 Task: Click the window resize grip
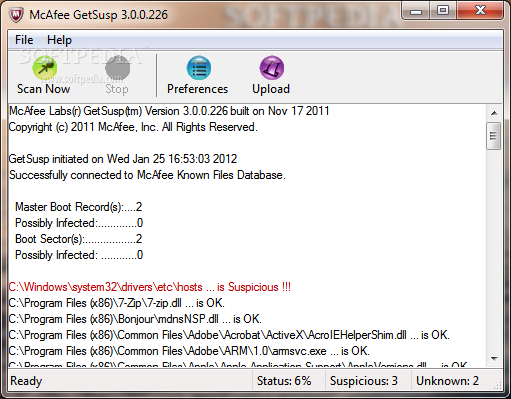pyautogui.click(x=498, y=386)
